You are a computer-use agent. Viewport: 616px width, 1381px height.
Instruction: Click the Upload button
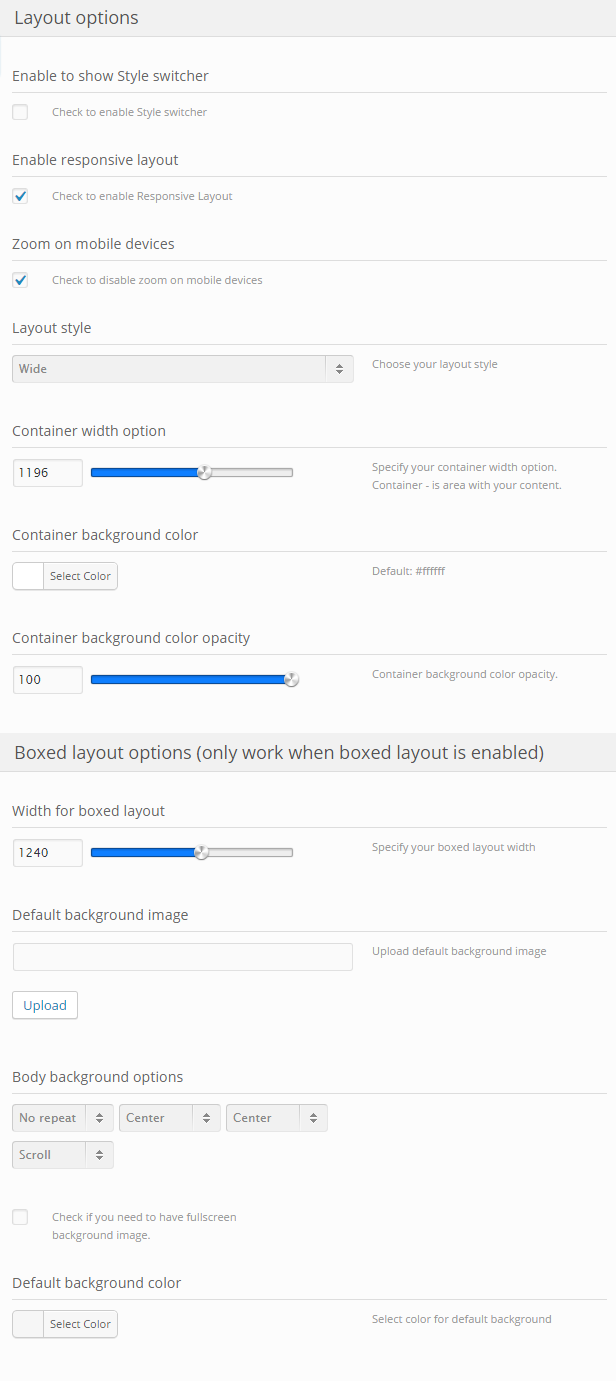(45, 1005)
